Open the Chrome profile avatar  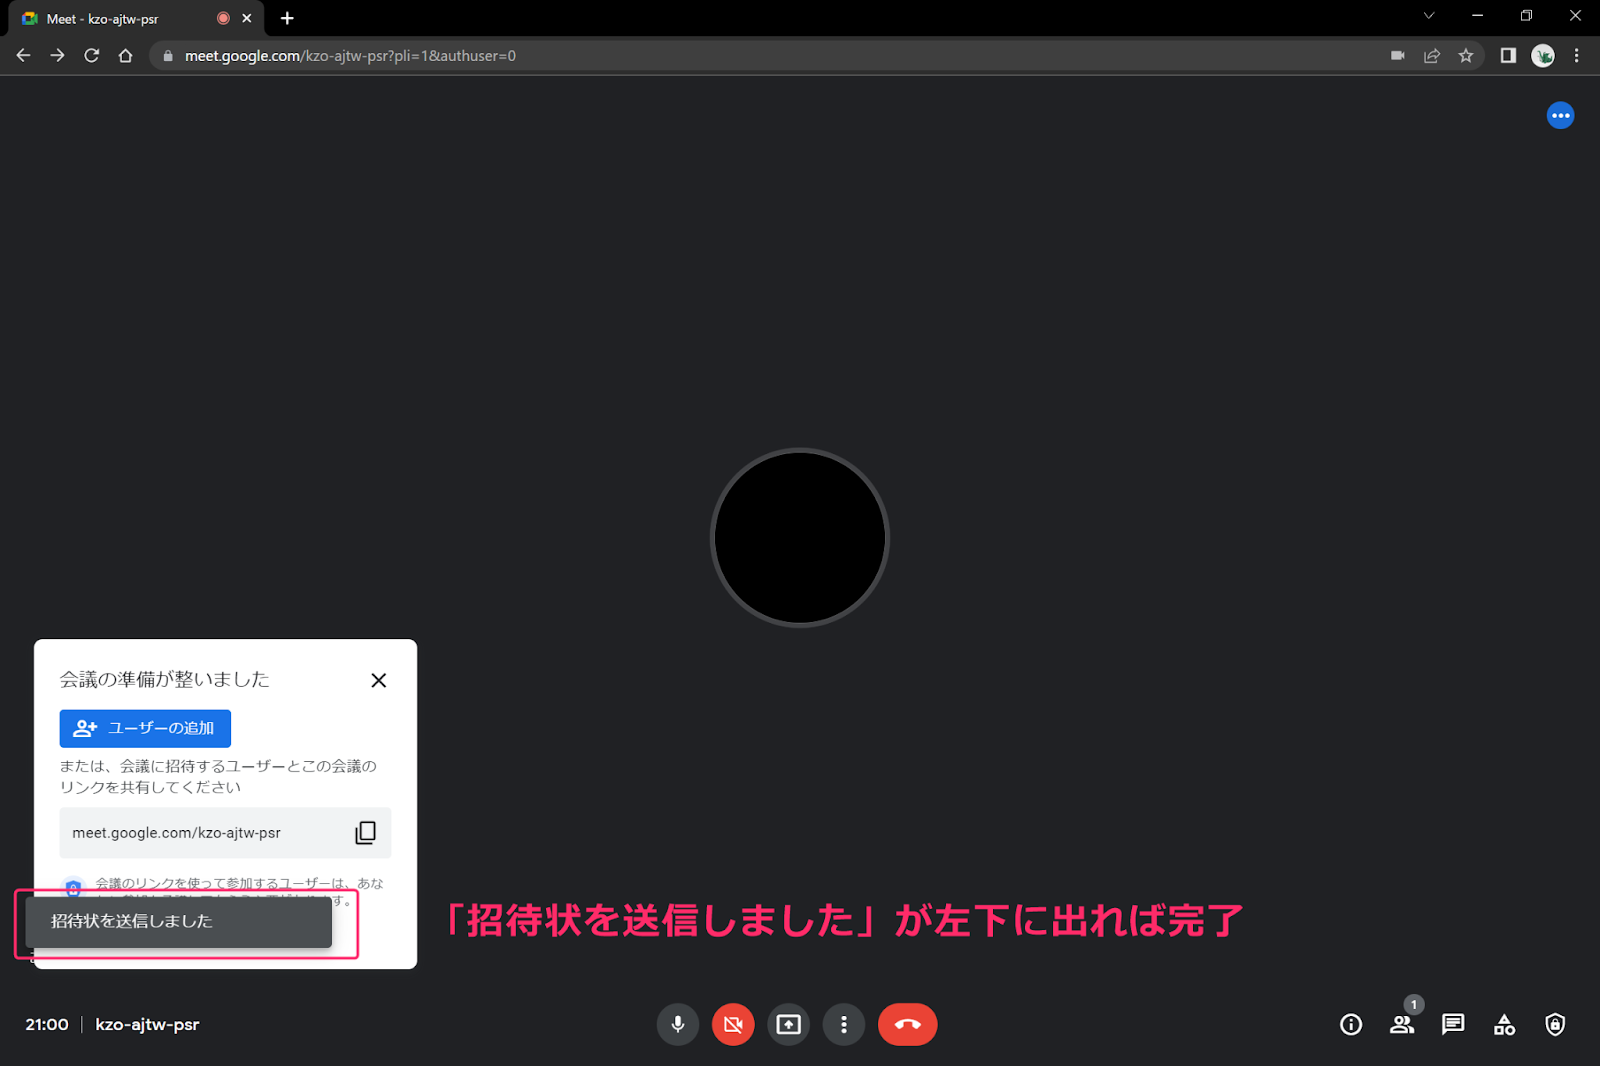tap(1543, 56)
